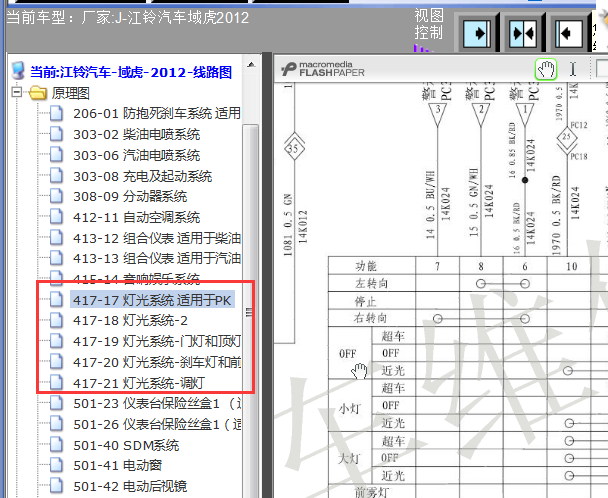Open 413-13 组合仪表 适用于汽油 document
The image size is (608, 498).
point(156,258)
